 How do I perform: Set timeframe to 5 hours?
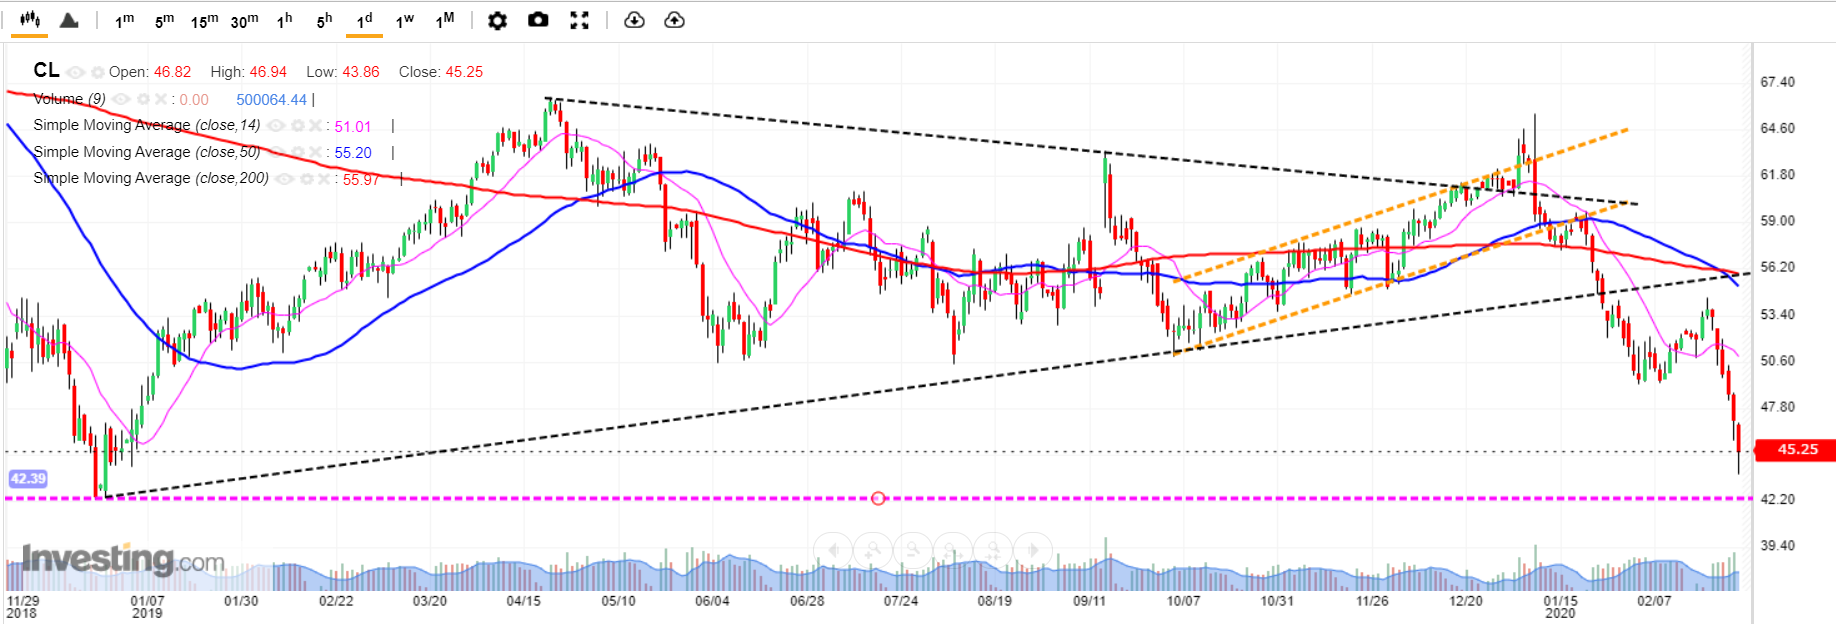tap(324, 20)
